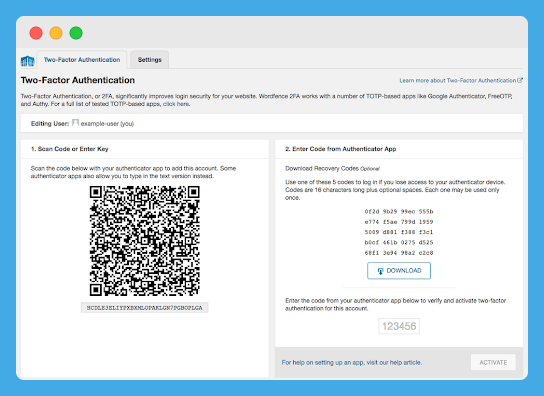
Task: Click the download arrow icon in button
Action: [380, 271]
